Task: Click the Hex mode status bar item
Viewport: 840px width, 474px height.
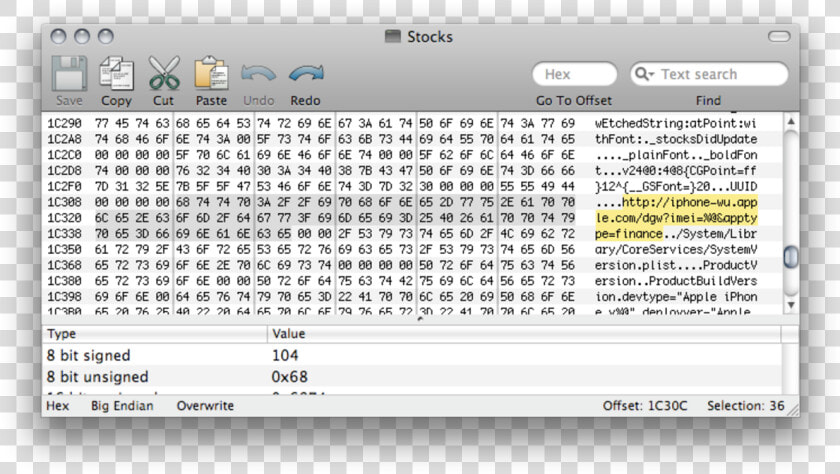Action: tap(57, 406)
